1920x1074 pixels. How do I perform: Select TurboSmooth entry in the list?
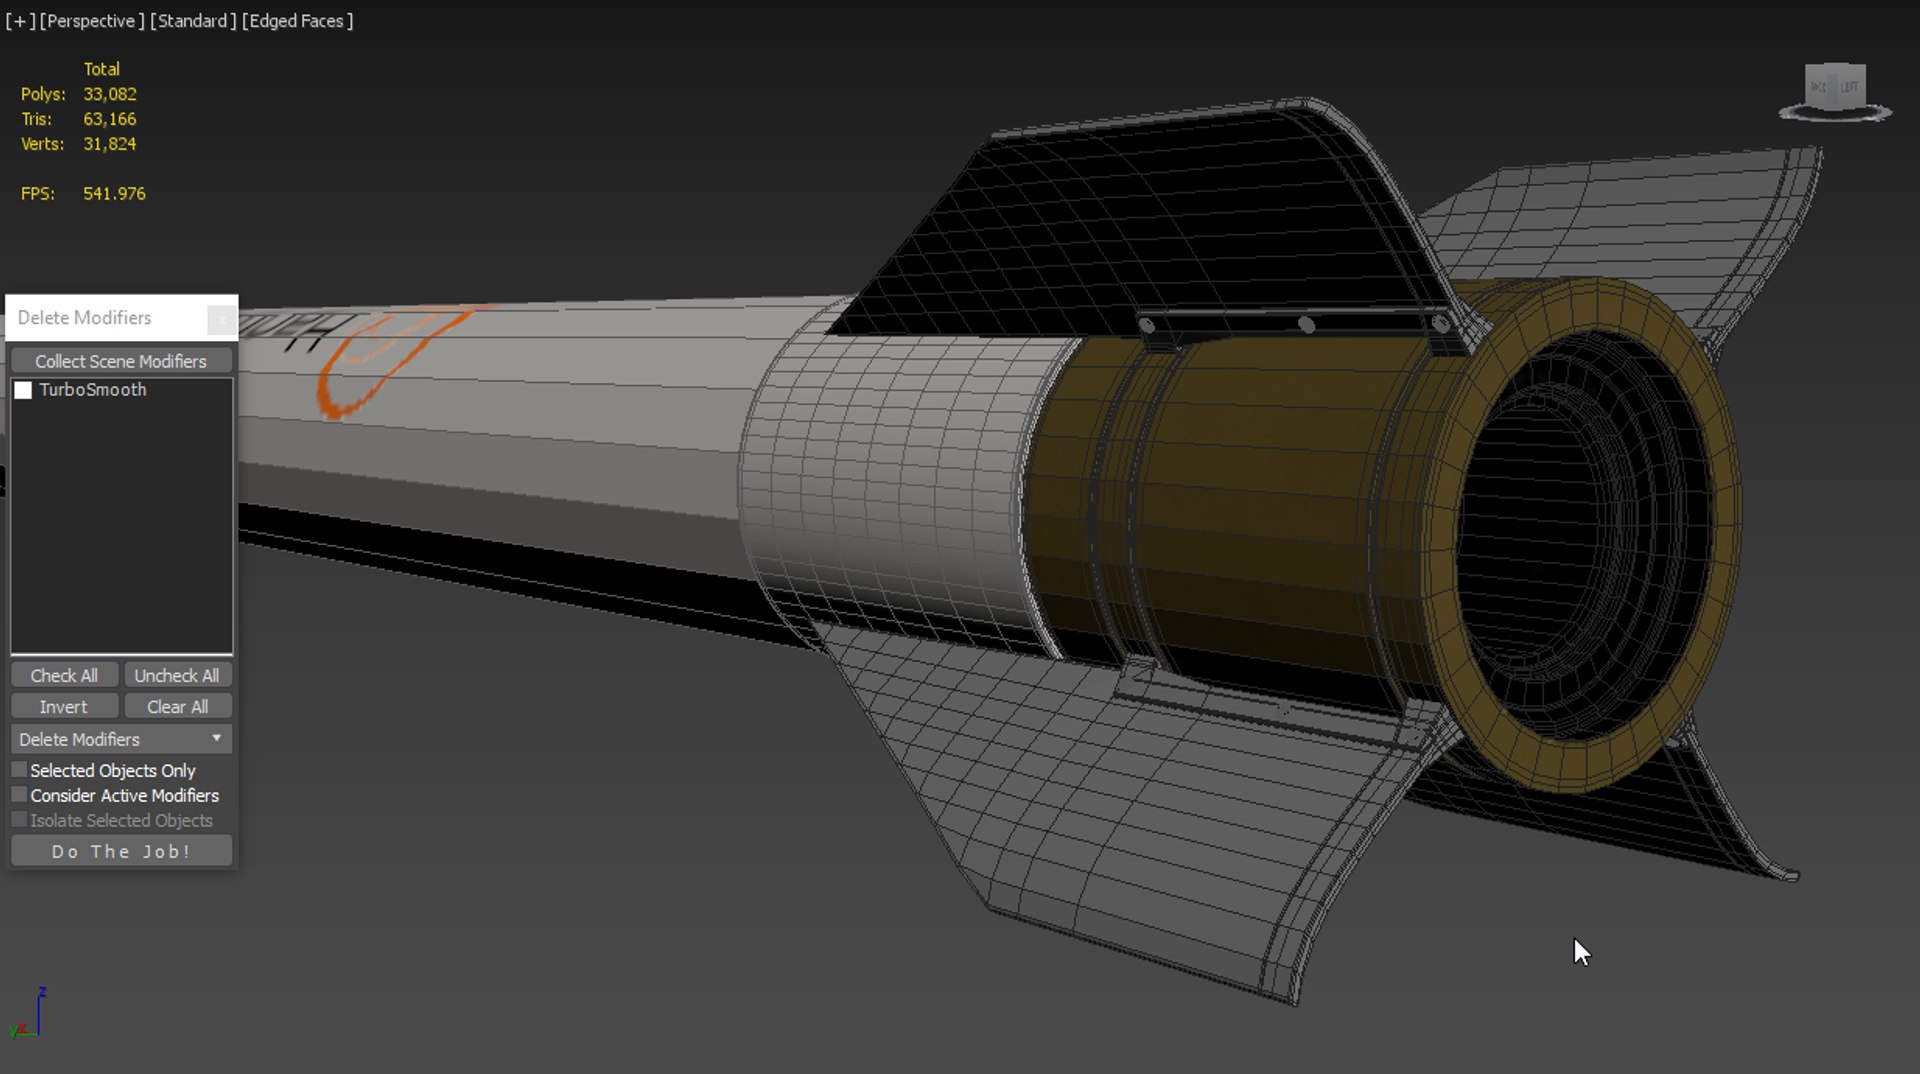click(x=93, y=390)
